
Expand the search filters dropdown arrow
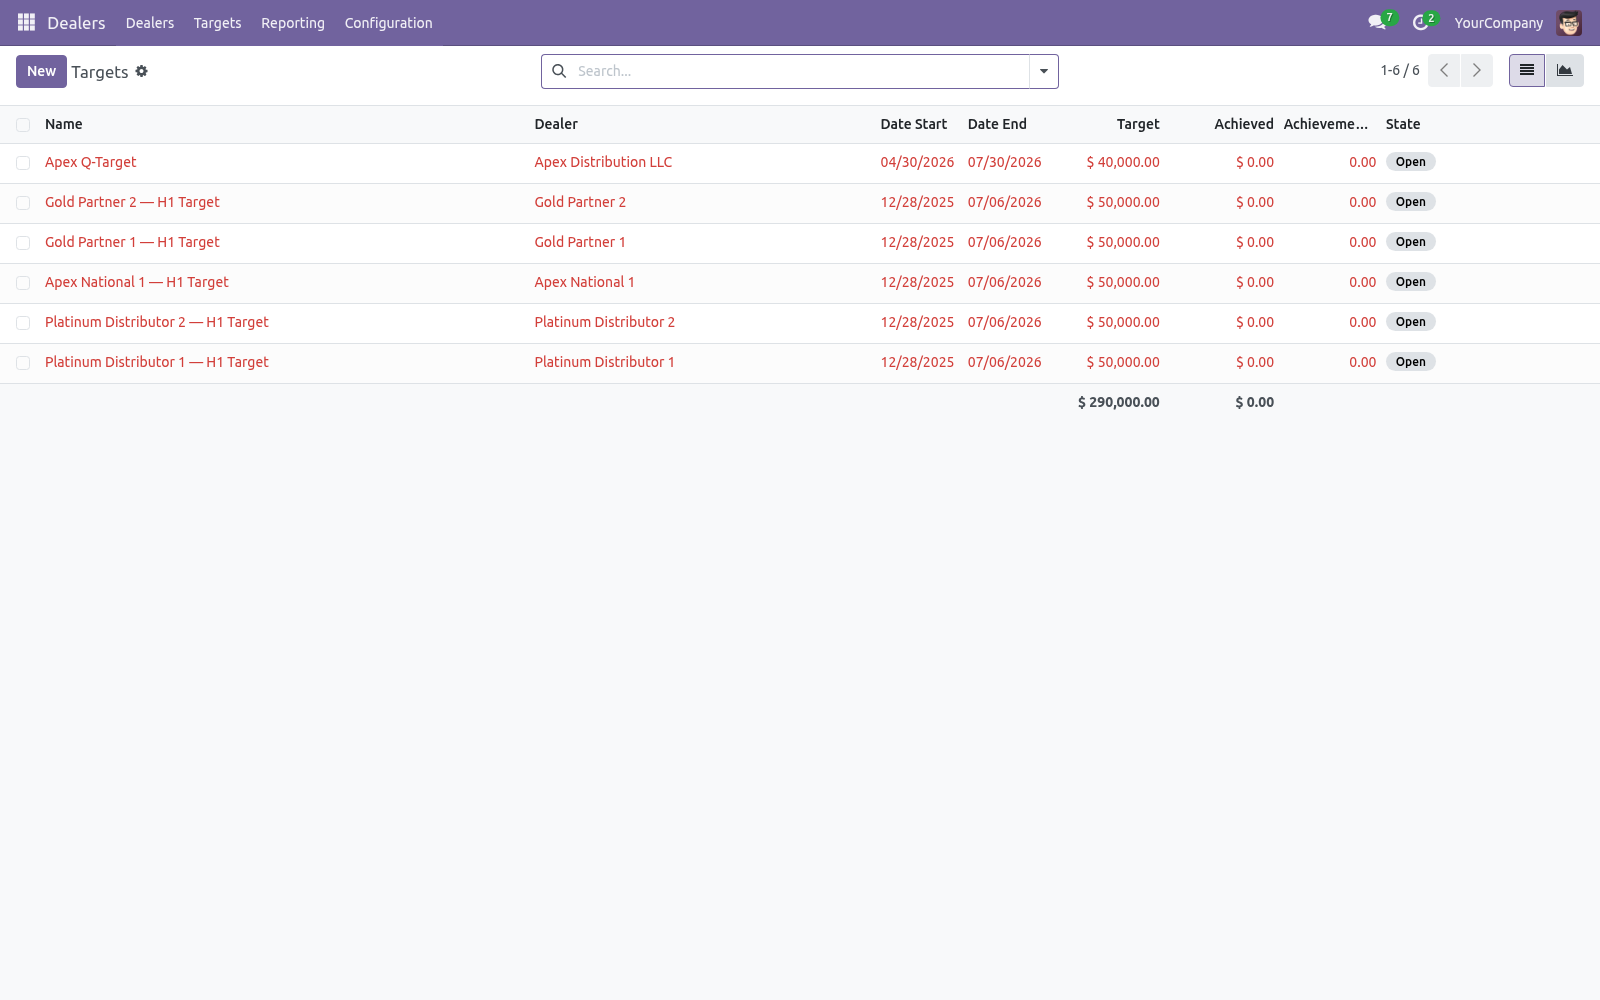1044,71
